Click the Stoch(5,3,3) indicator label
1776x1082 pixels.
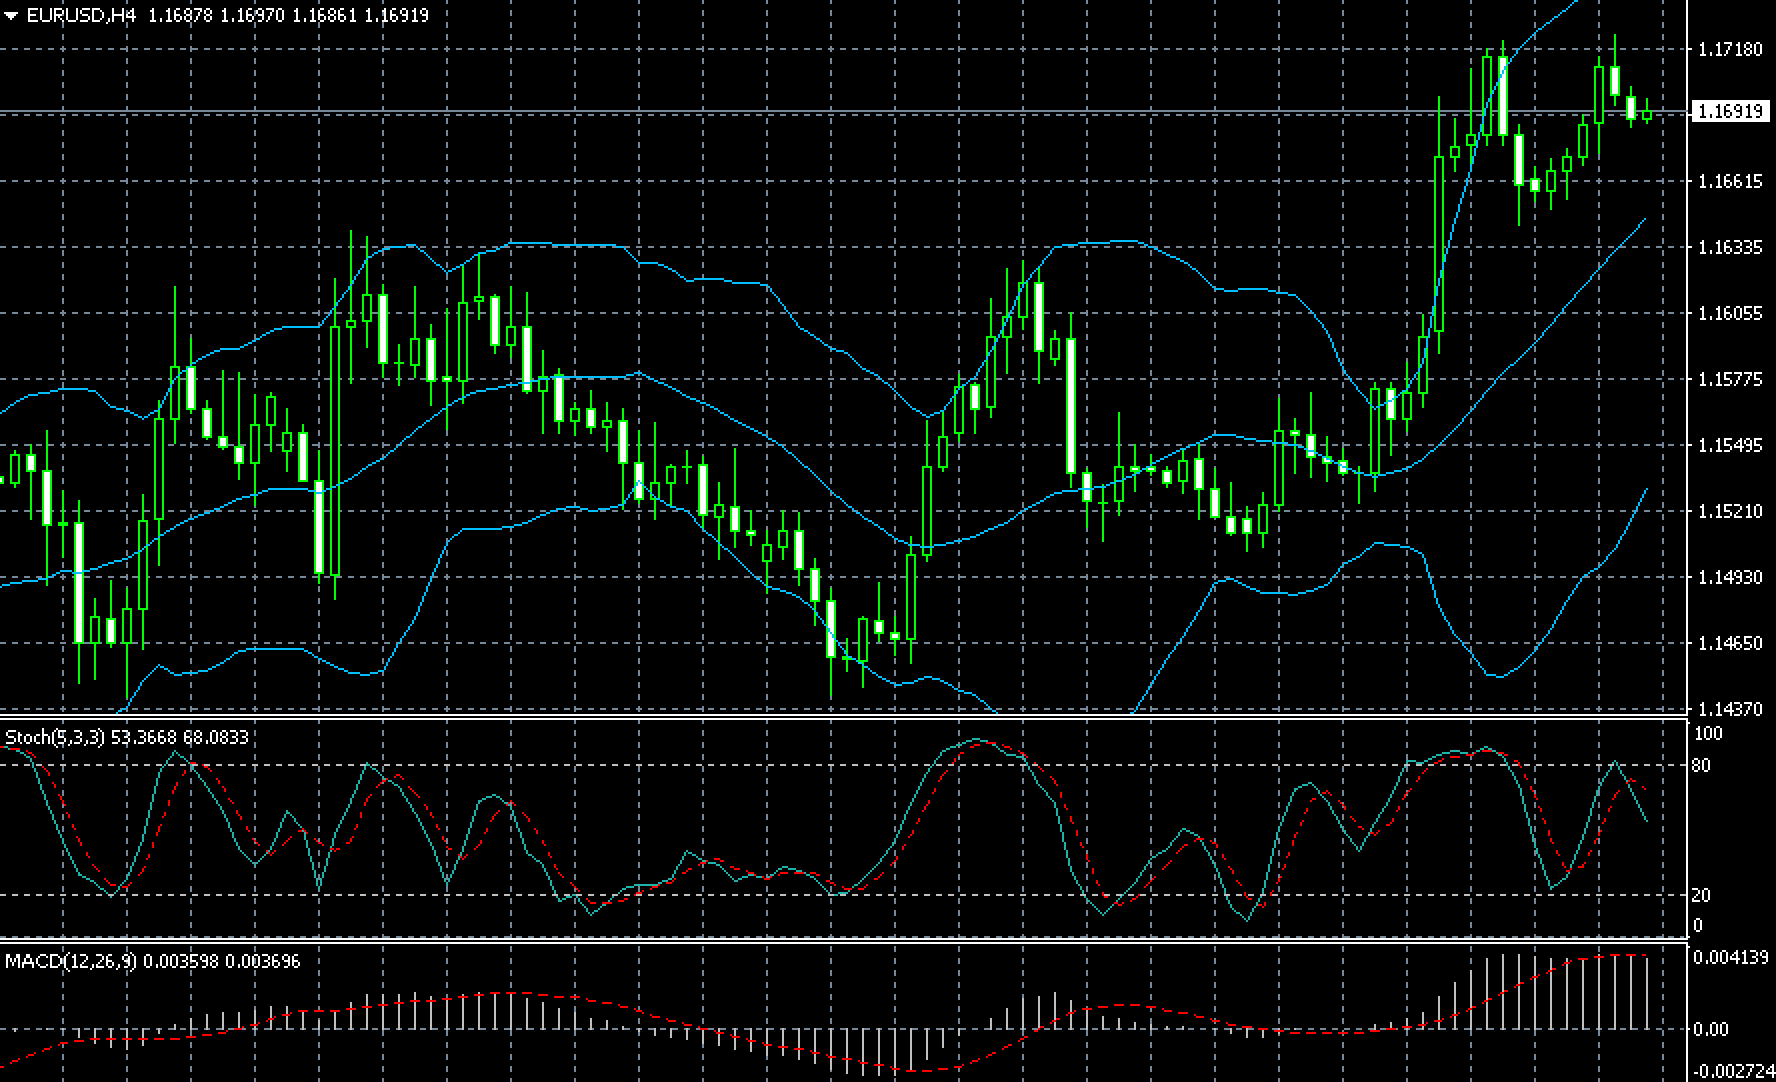[56, 737]
